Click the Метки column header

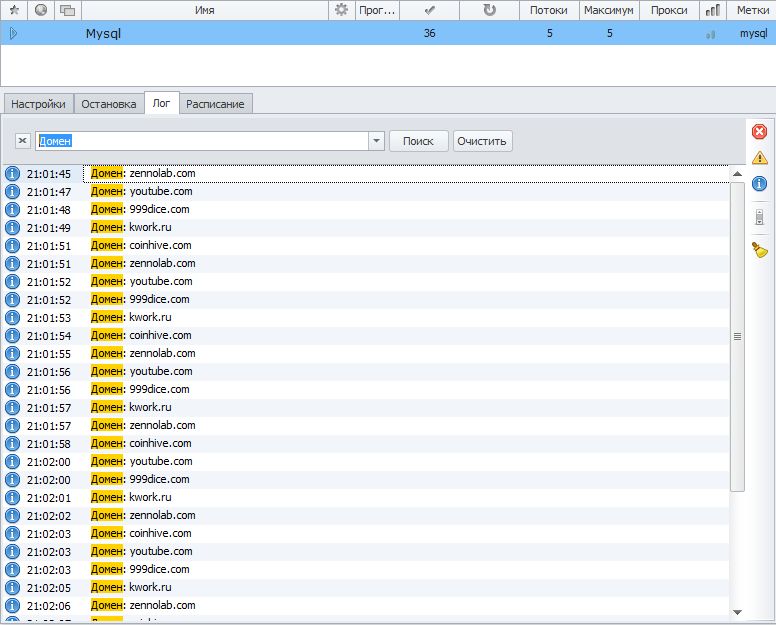(x=752, y=10)
